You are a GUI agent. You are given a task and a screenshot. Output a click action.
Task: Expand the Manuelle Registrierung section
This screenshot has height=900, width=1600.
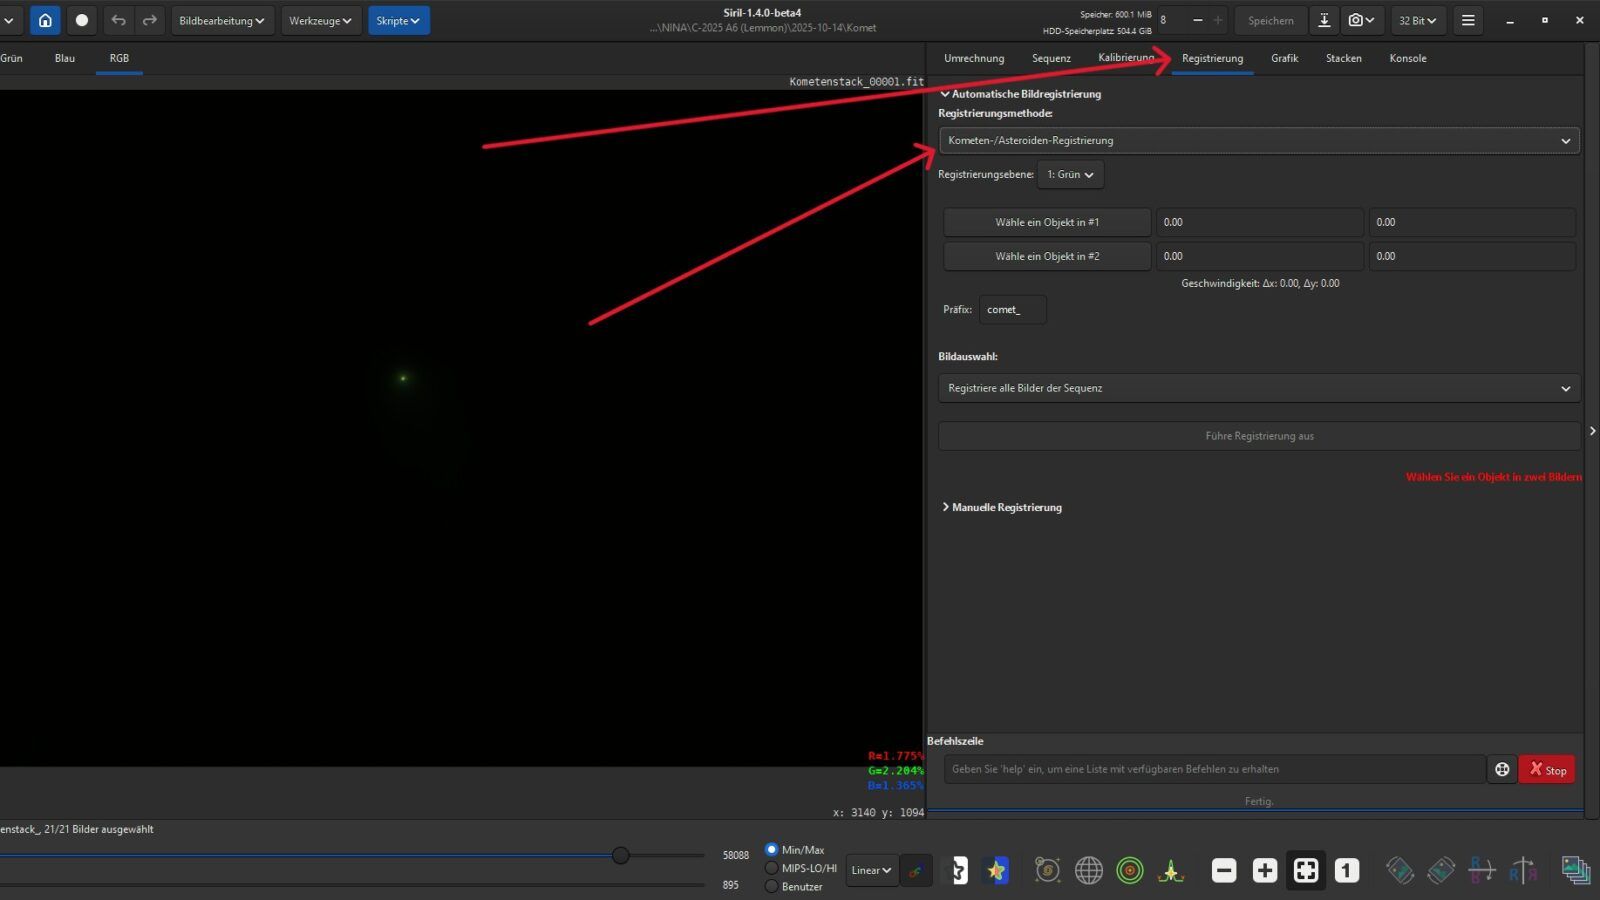pyautogui.click(x=1001, y=508)
